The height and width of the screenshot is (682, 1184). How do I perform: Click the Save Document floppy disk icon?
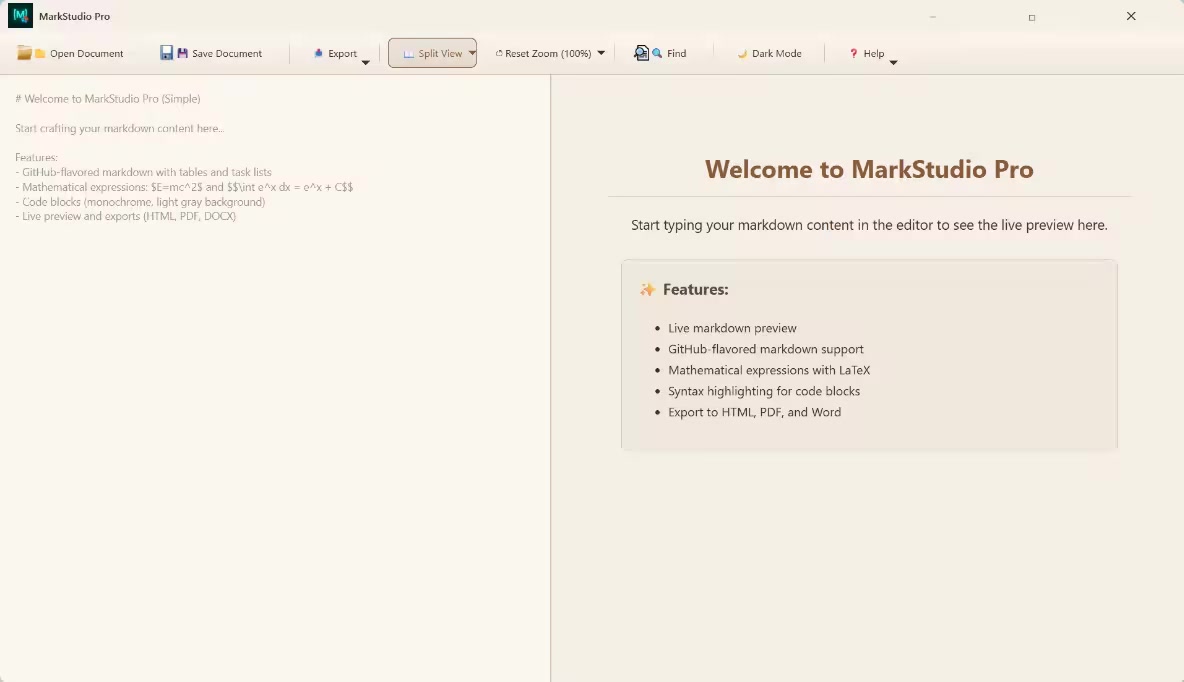(167, 53)
